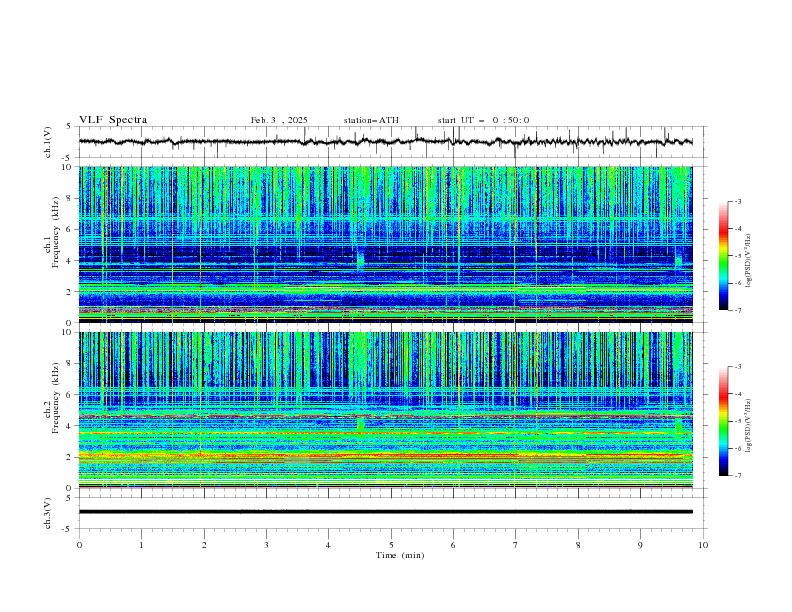
Task: Click the lower color bar beside ch.2
Action: [x=724, y=421]
